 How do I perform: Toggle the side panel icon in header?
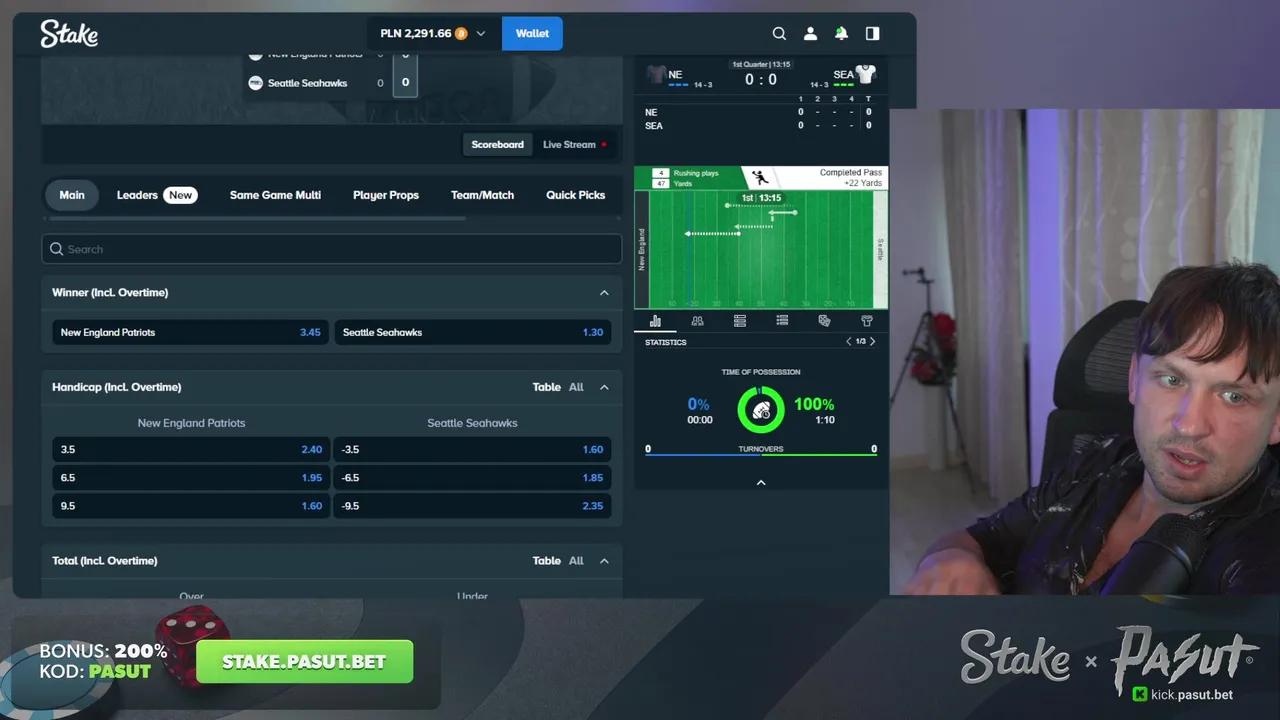[x=872, y=33]
